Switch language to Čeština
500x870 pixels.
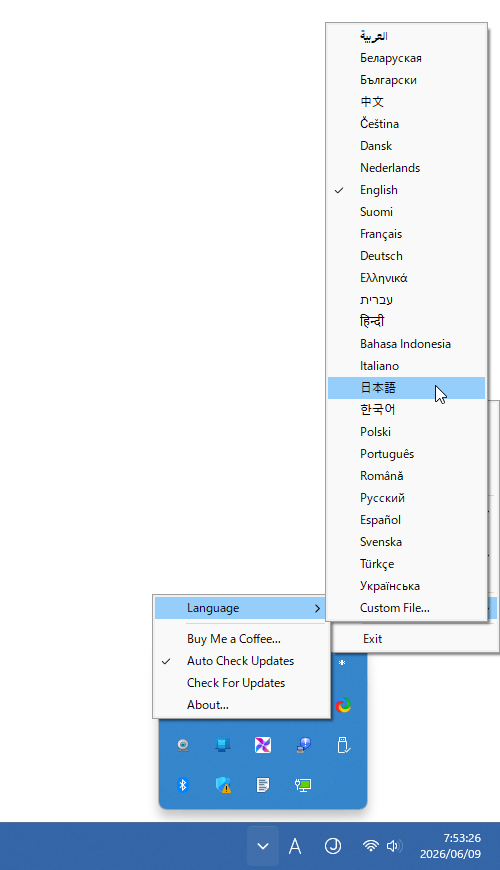pos(406,124)
